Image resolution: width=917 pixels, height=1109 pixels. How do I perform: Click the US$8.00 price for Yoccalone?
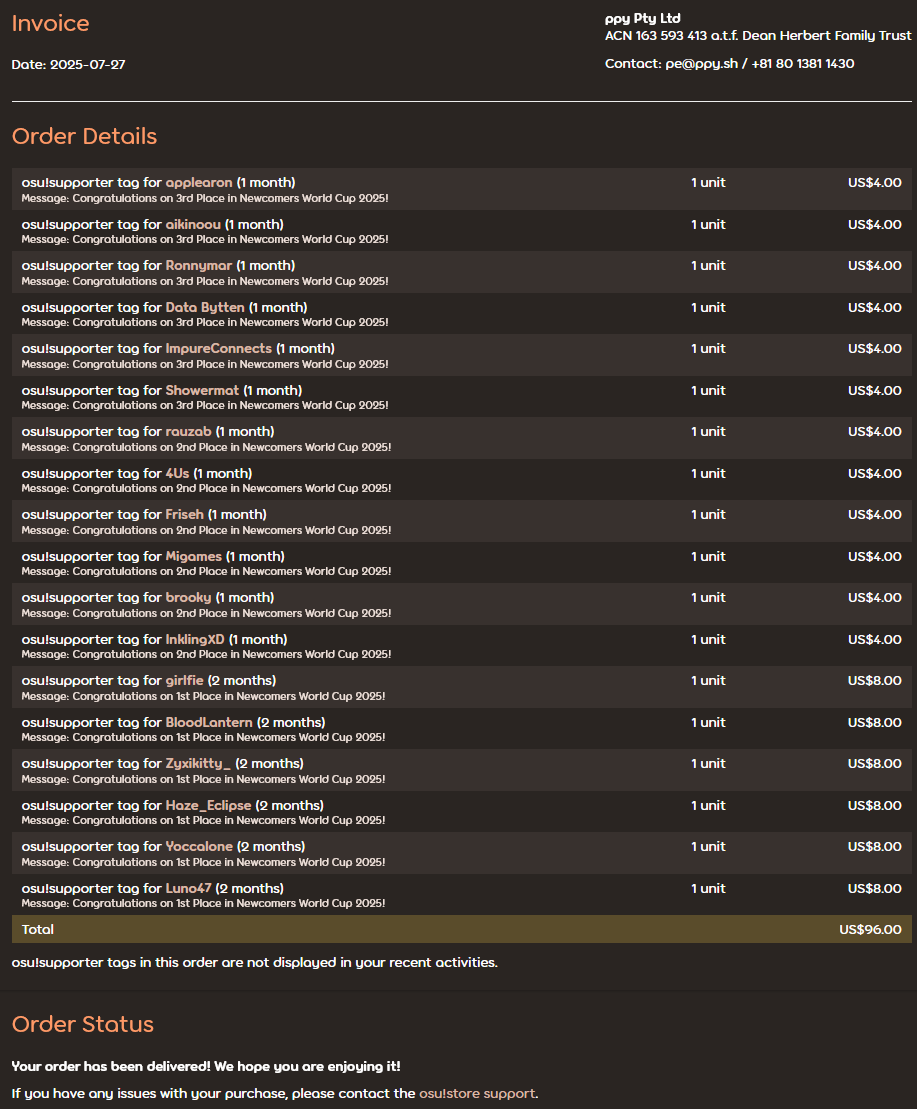[875, 846]
